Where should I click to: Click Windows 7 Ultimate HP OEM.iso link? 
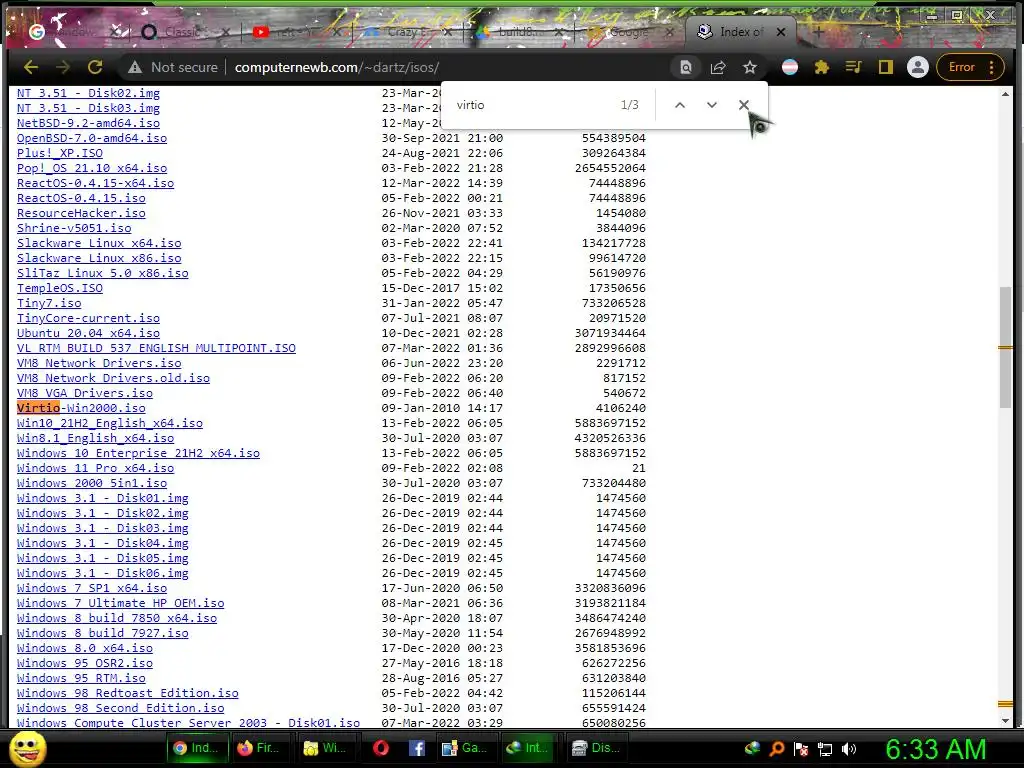[x=121, y=603]
